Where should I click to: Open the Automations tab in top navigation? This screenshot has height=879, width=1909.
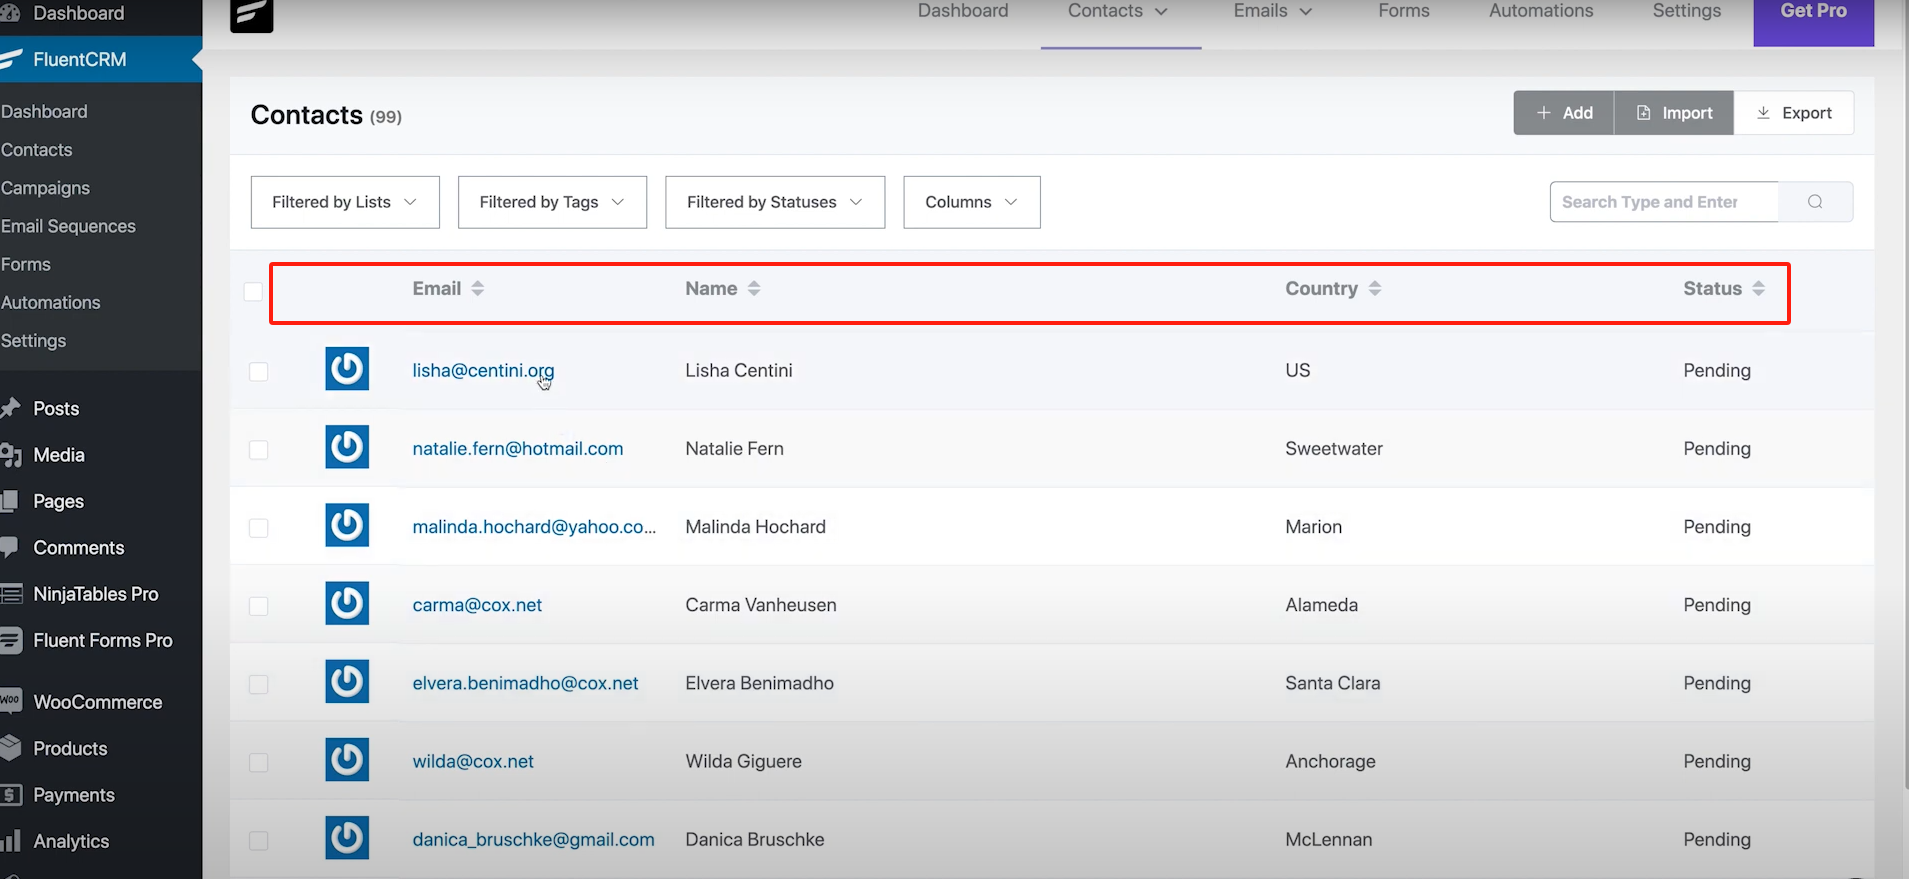pos(1540,11)
